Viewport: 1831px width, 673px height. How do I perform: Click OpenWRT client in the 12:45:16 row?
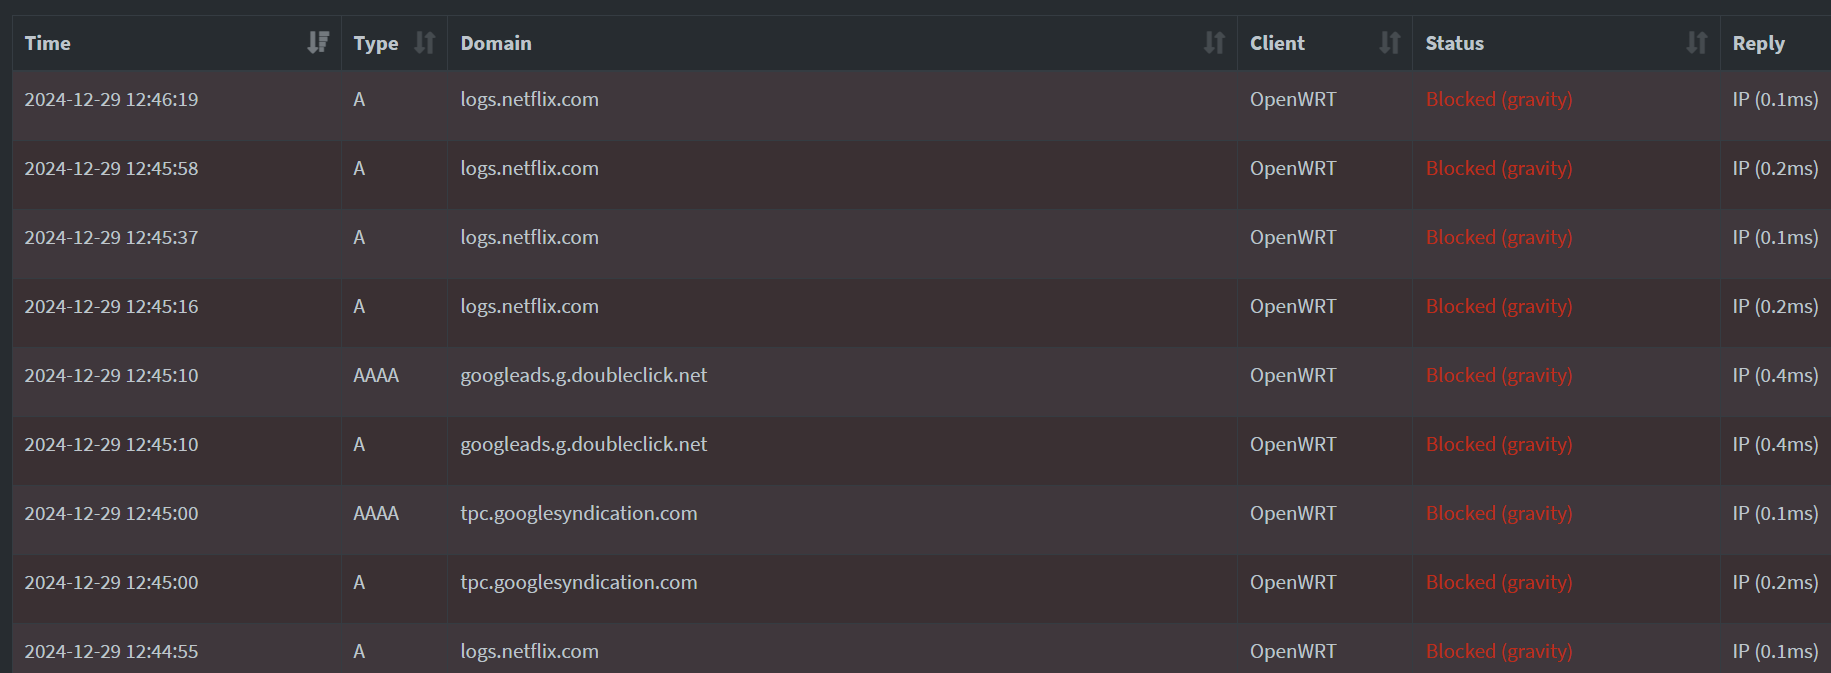1293,306
